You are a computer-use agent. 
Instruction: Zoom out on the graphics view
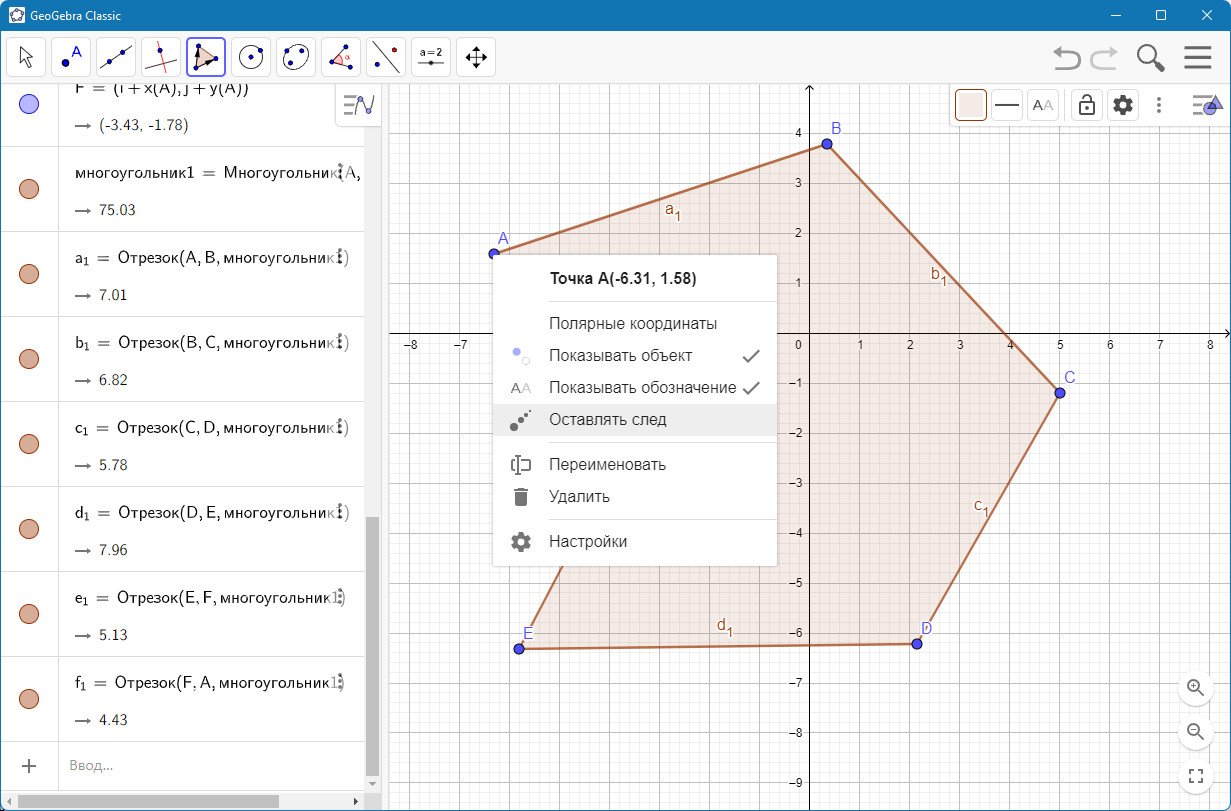(1195, 731)
